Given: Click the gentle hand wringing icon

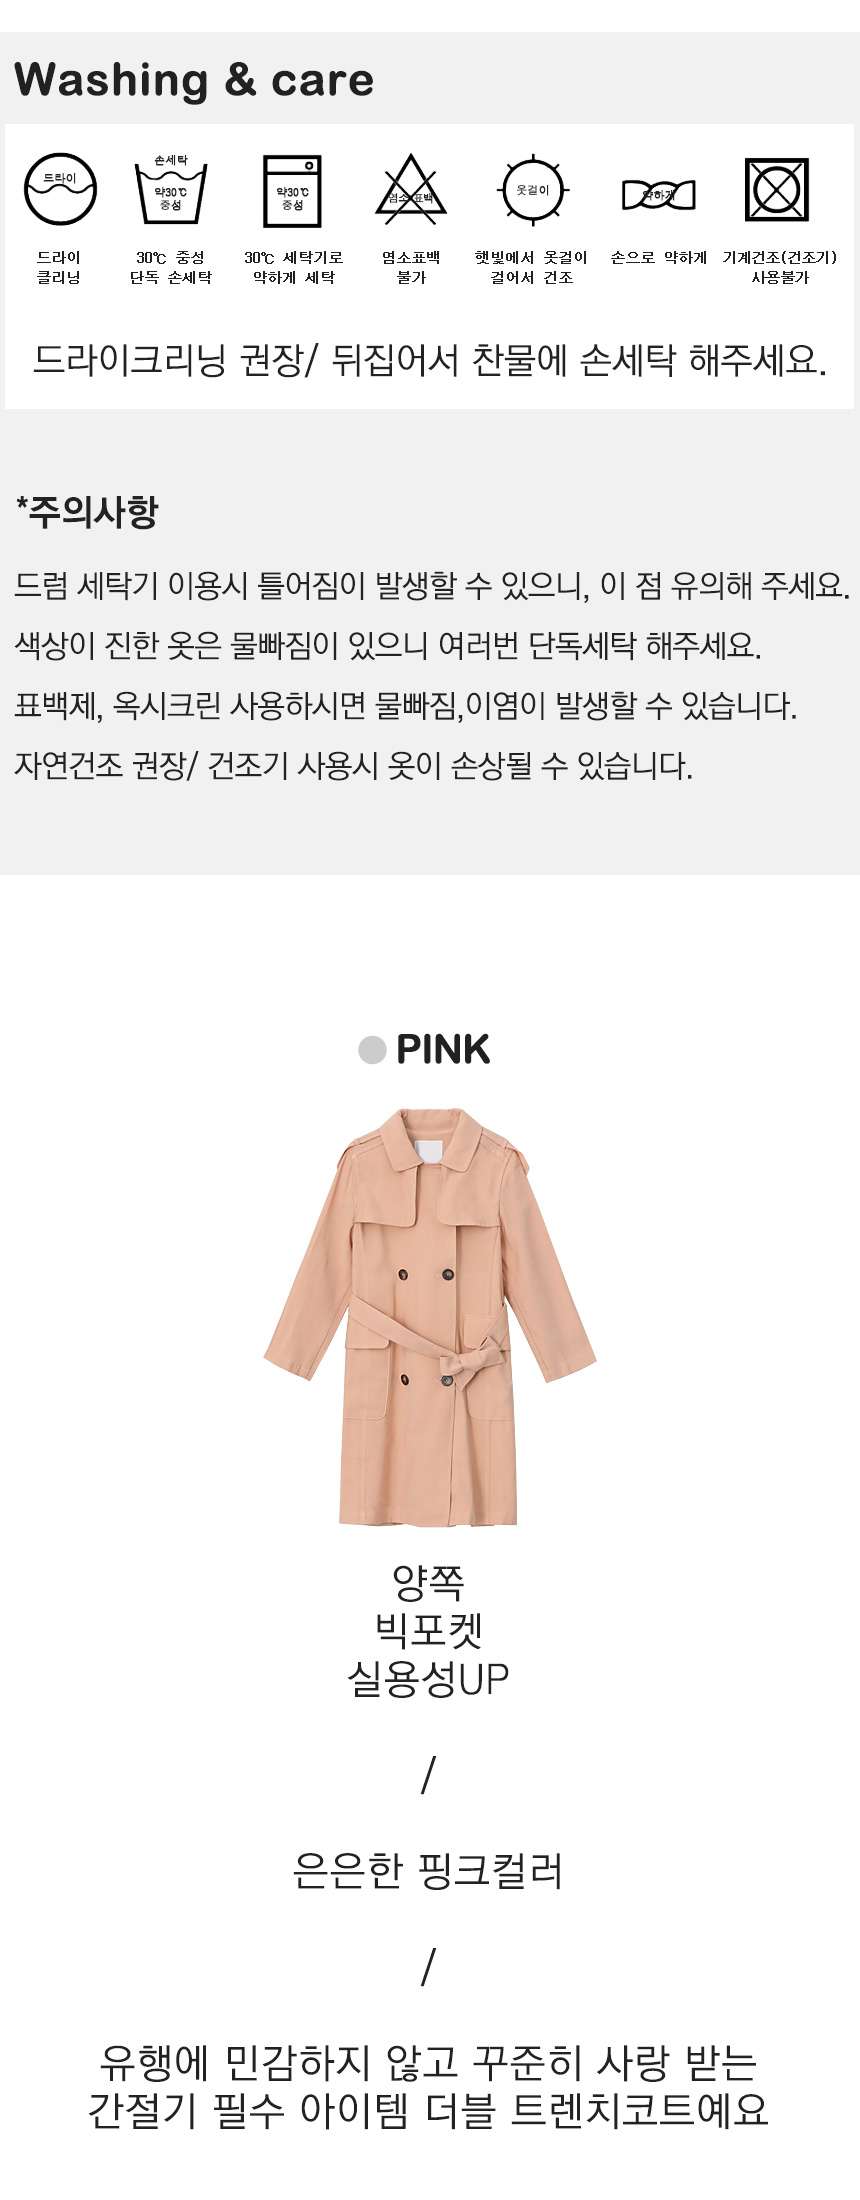Looking at the screenshot, I should click(x=658, y=195).
